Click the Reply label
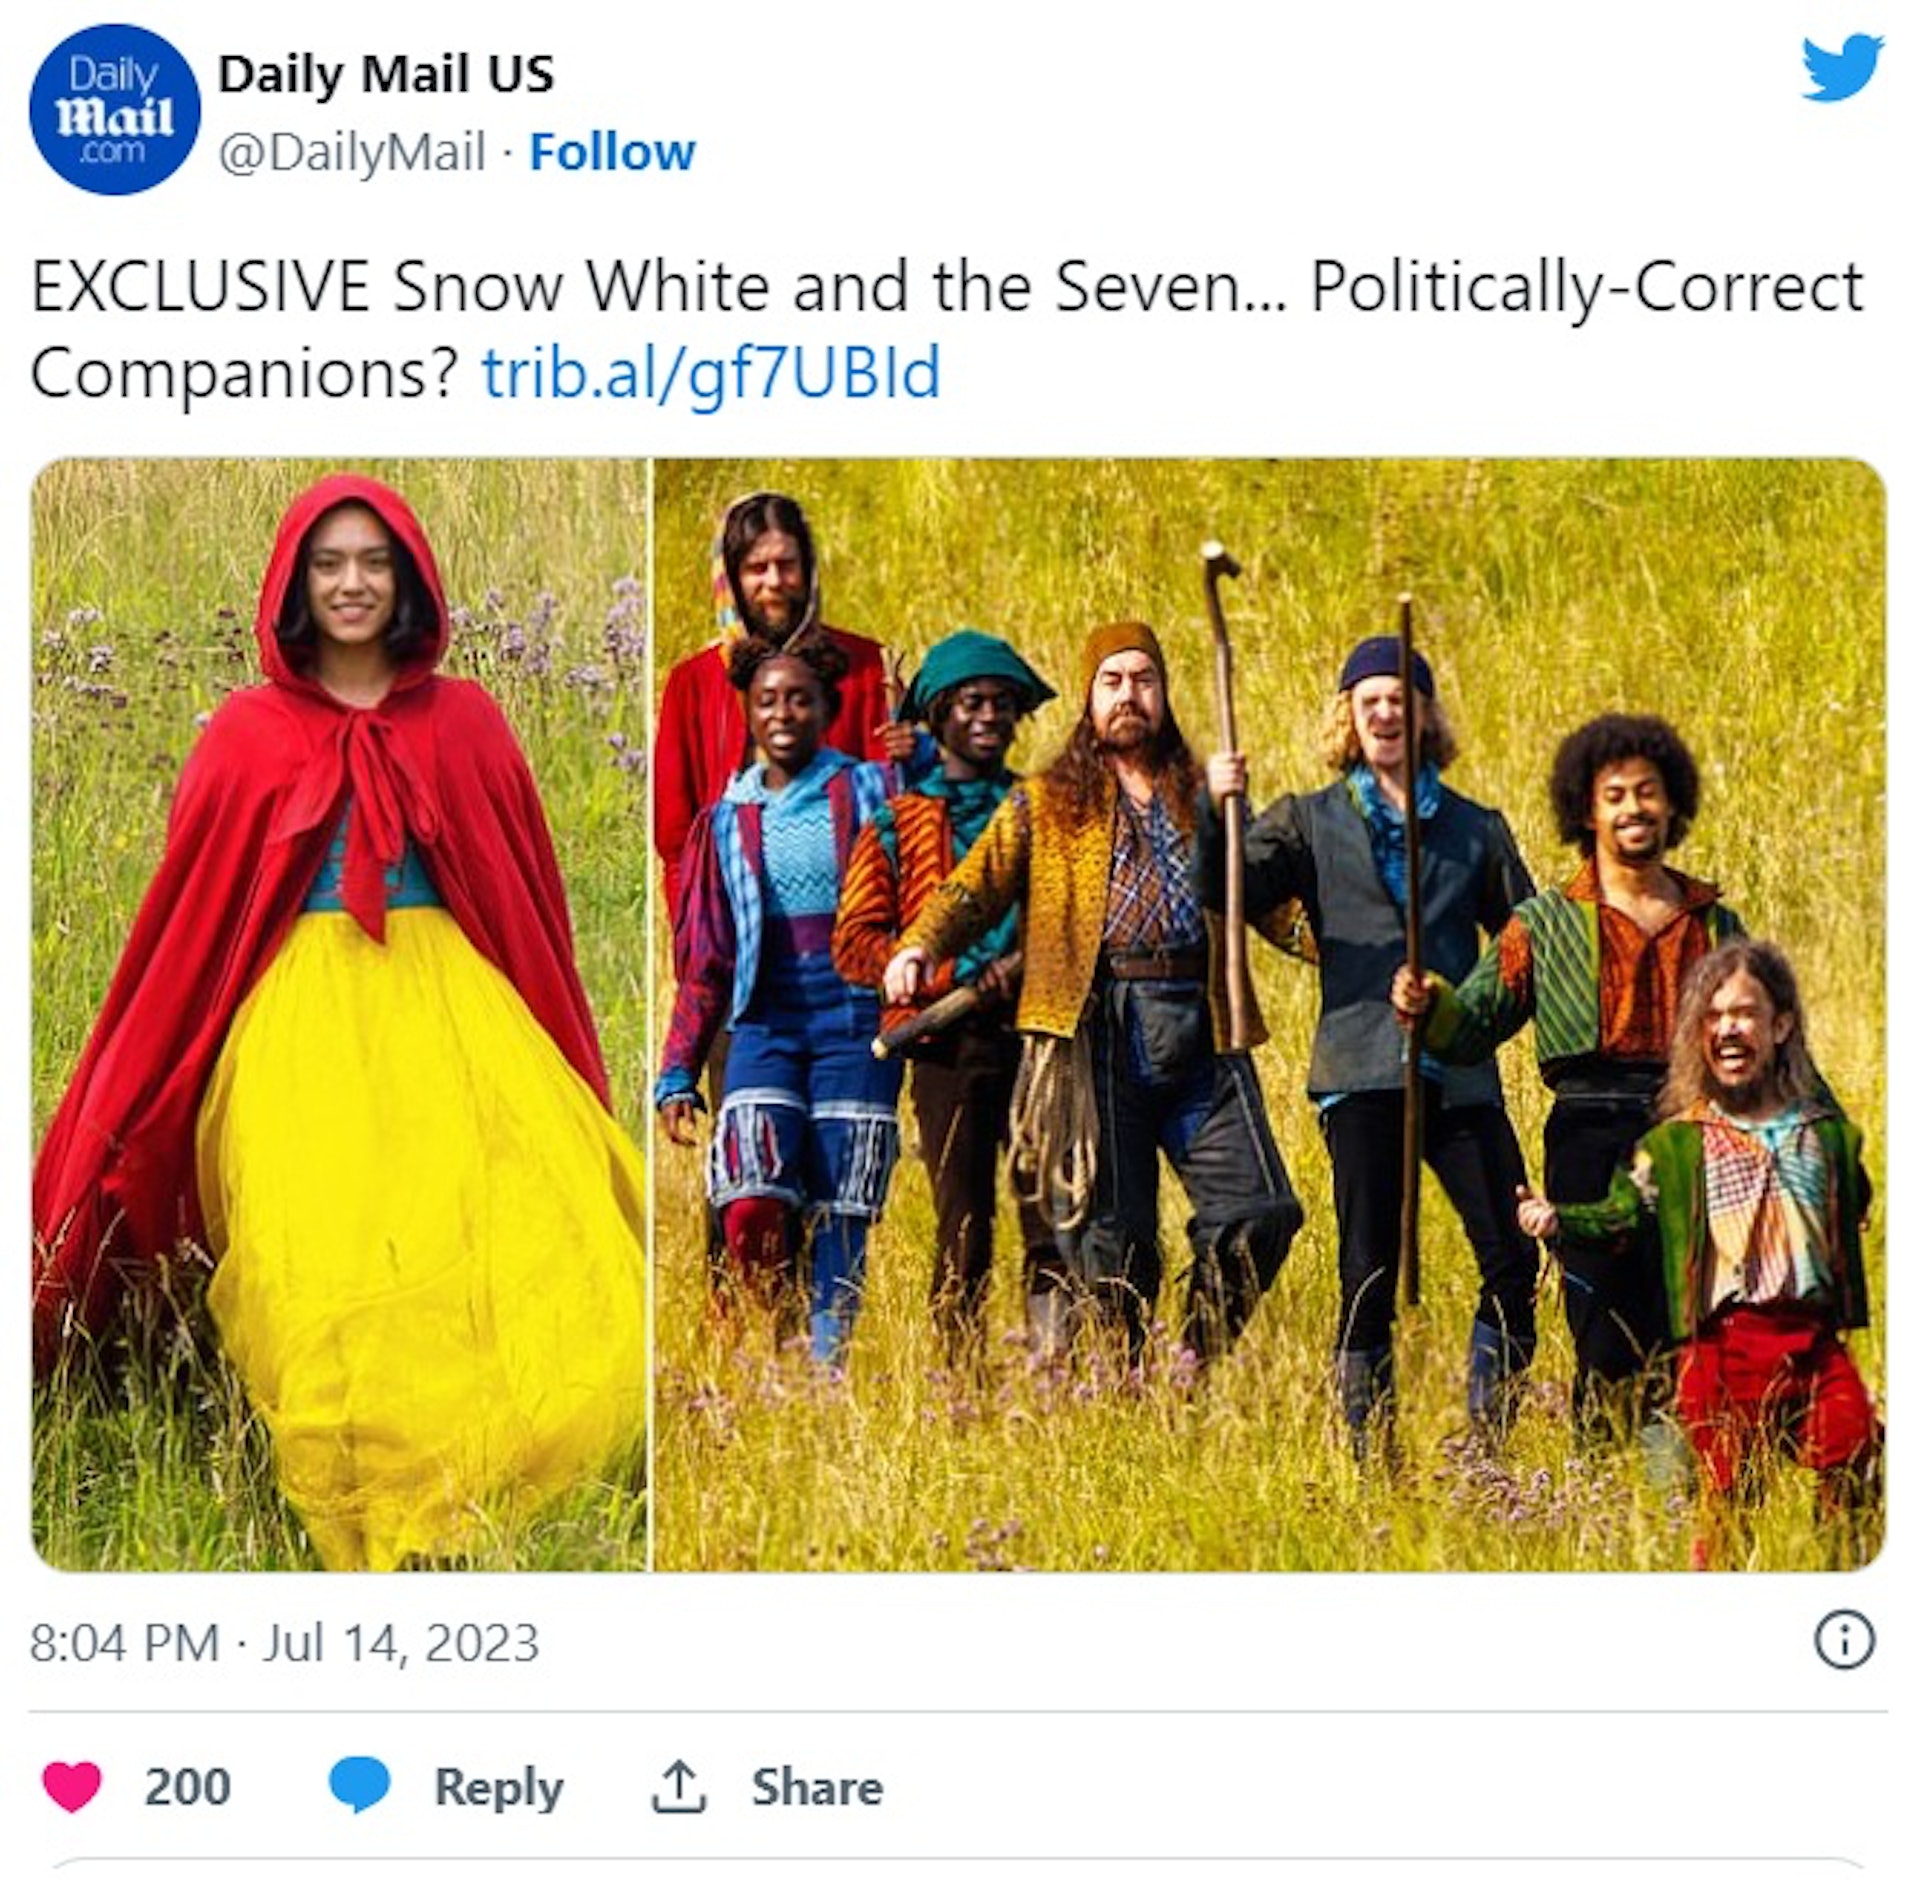This screenshot has height=1880, width=1920. 498,1788
